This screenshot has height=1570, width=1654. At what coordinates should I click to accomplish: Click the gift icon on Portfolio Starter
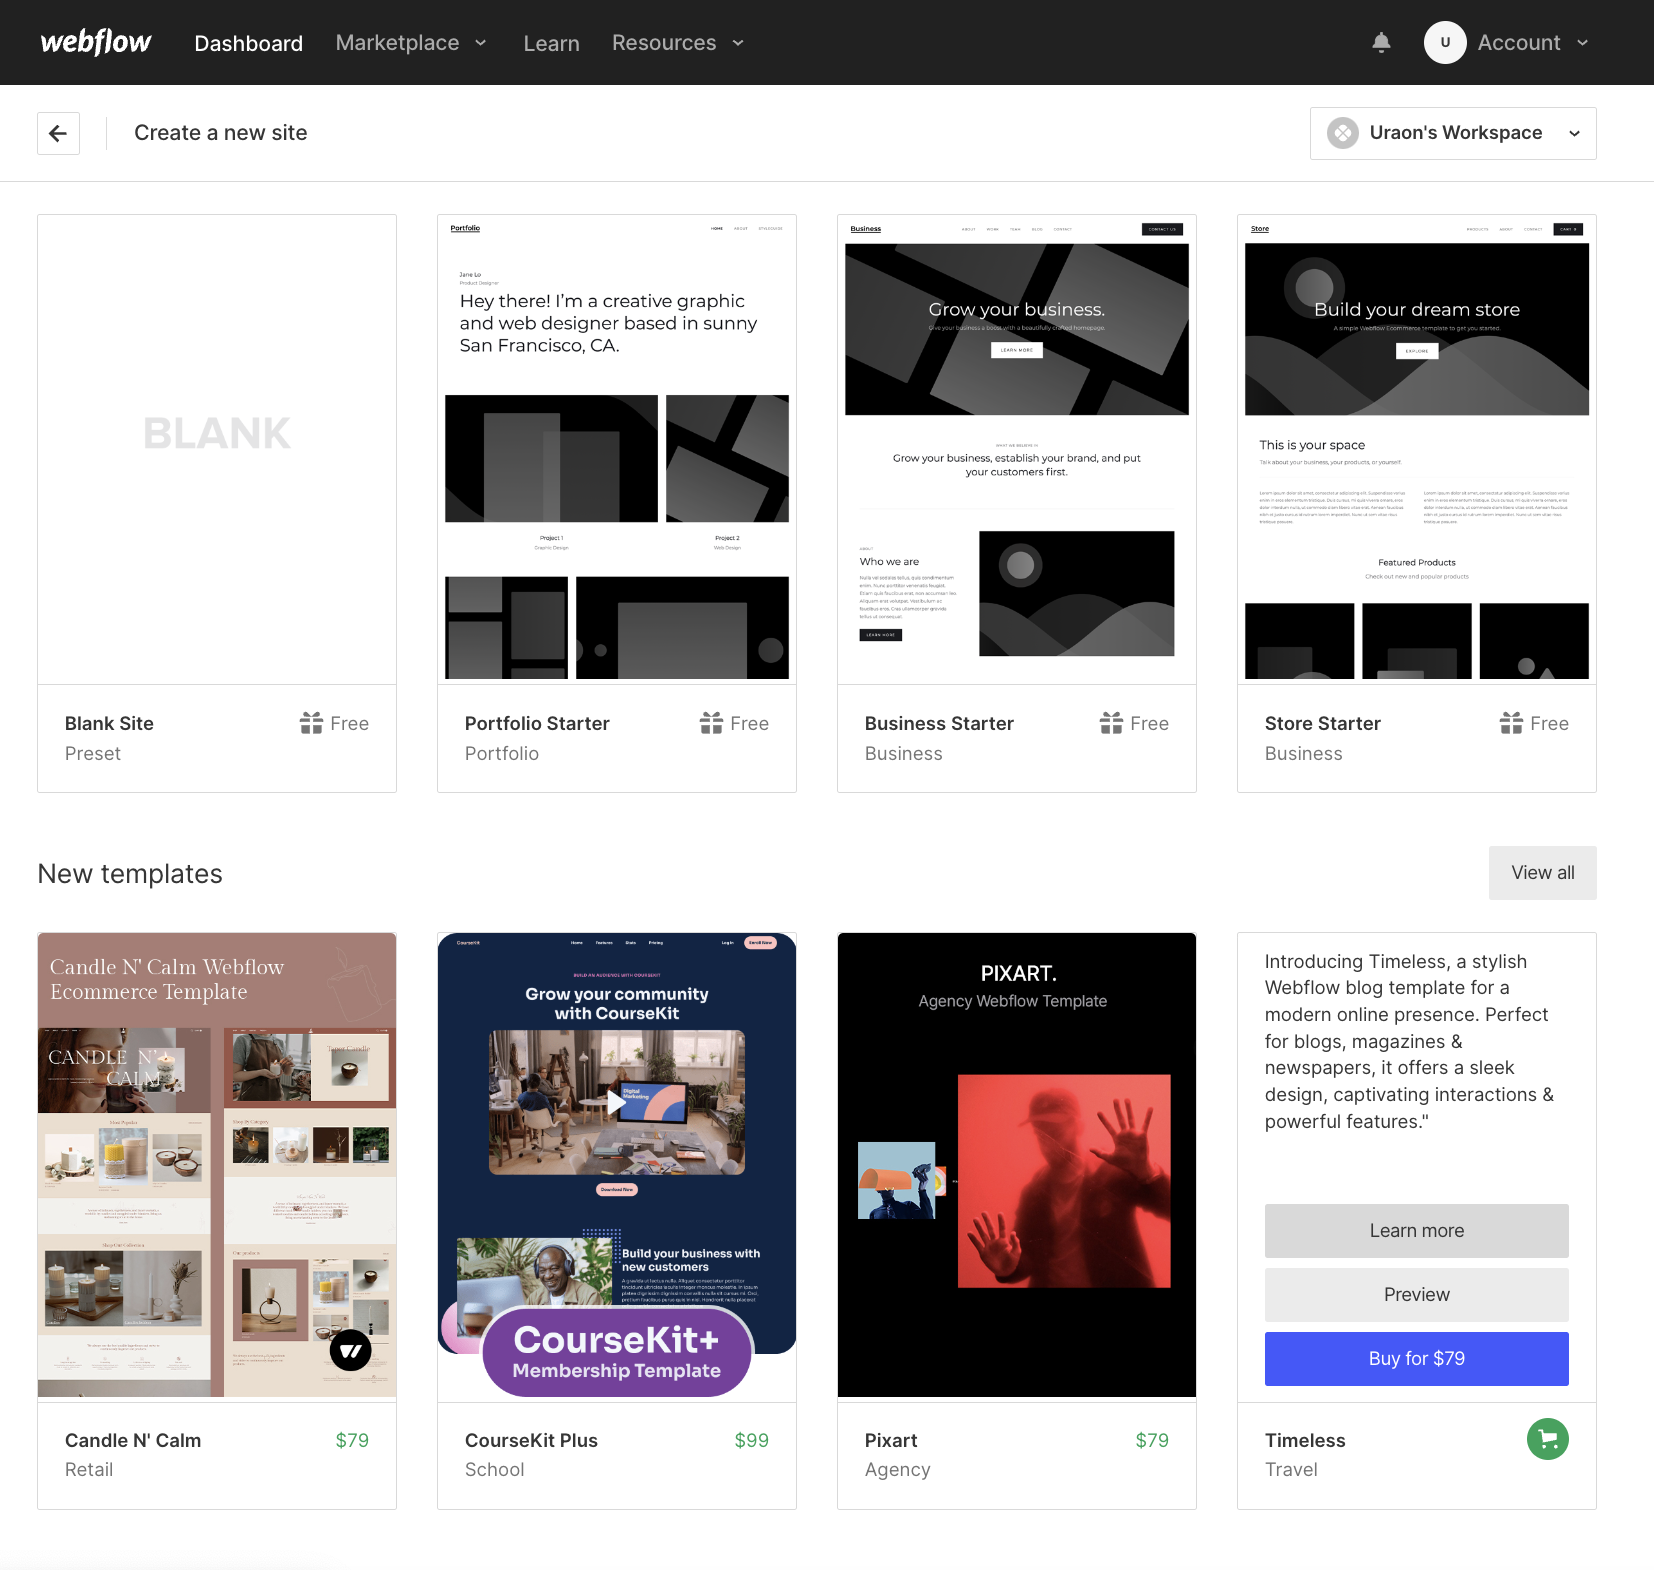[x=711, y=723]
